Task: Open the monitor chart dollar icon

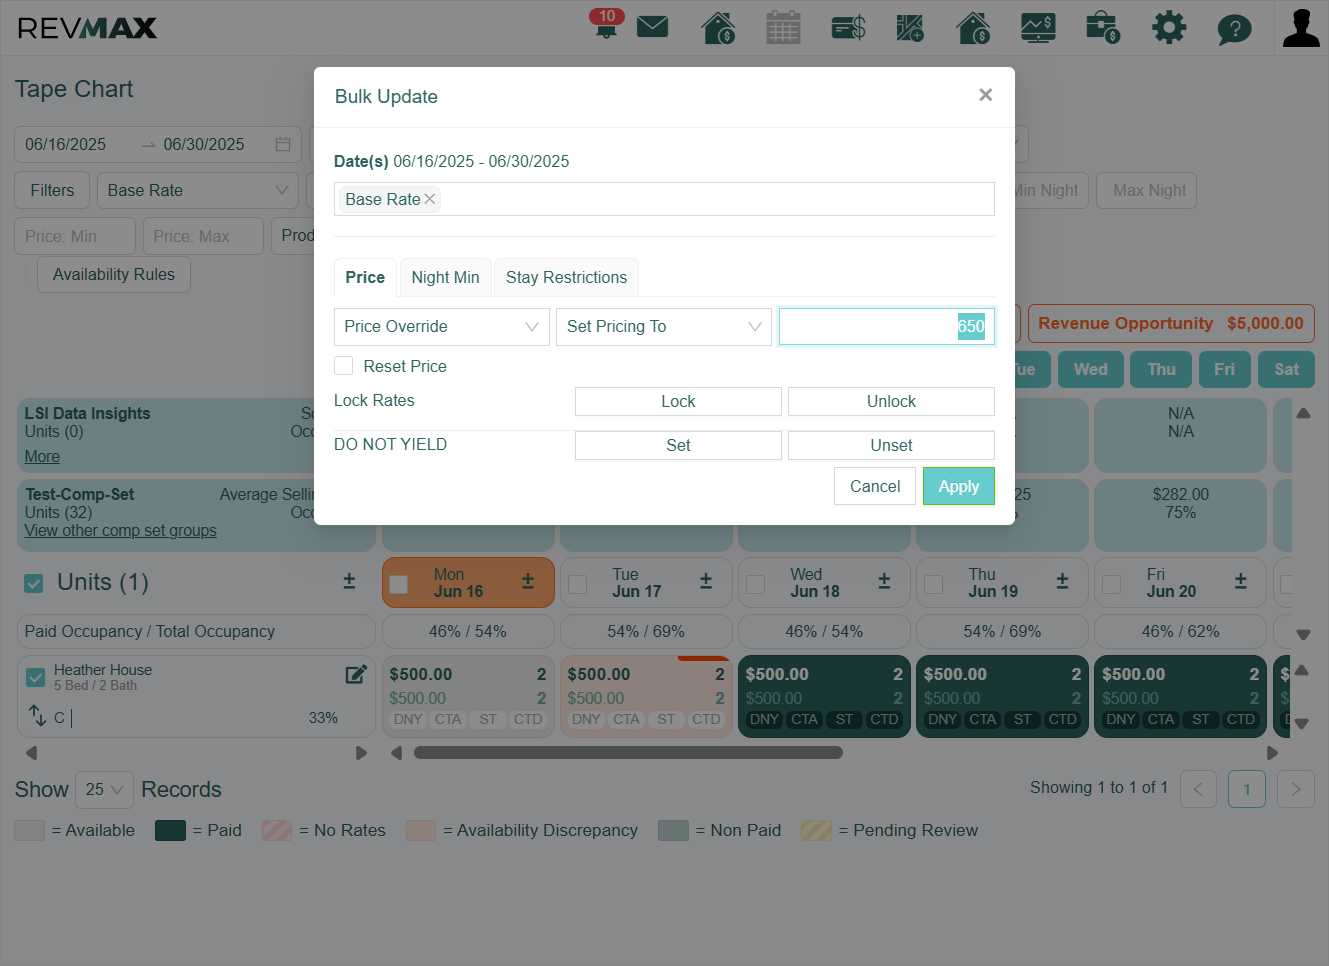Action: (x=1038, y=27)
